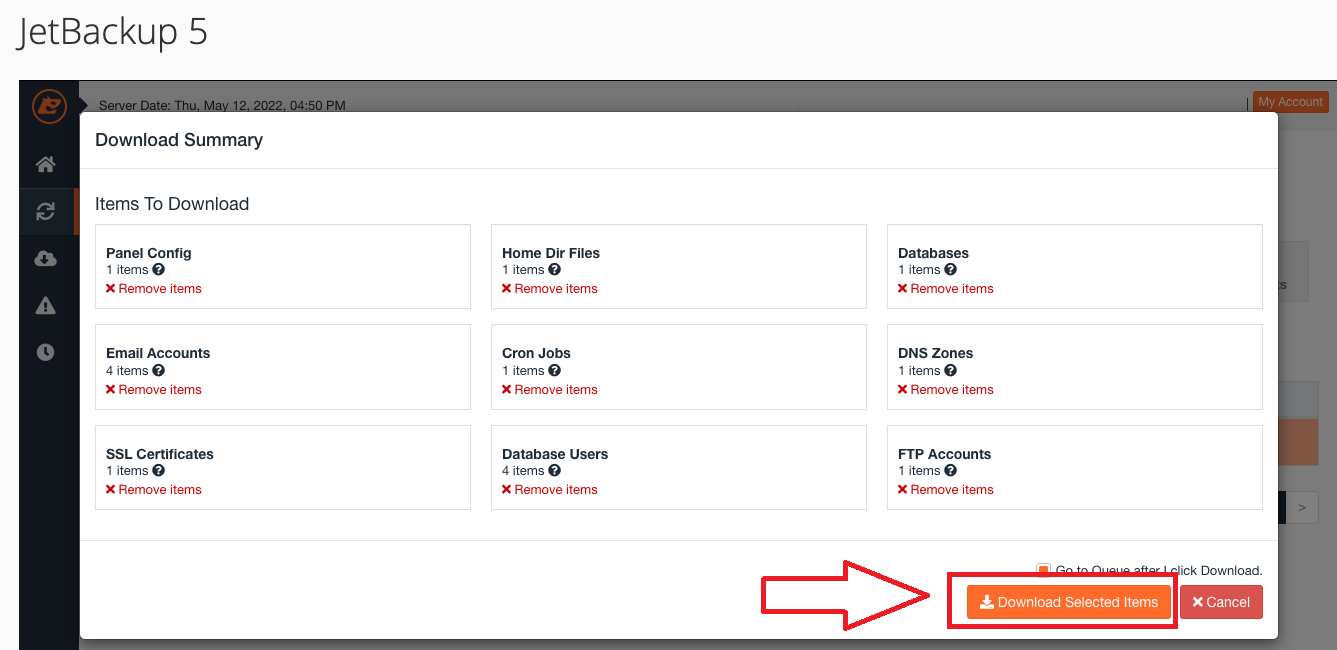The image size is (1337, 650).
Task: Remove items from Cron Jobs
Action: point(550,390)
